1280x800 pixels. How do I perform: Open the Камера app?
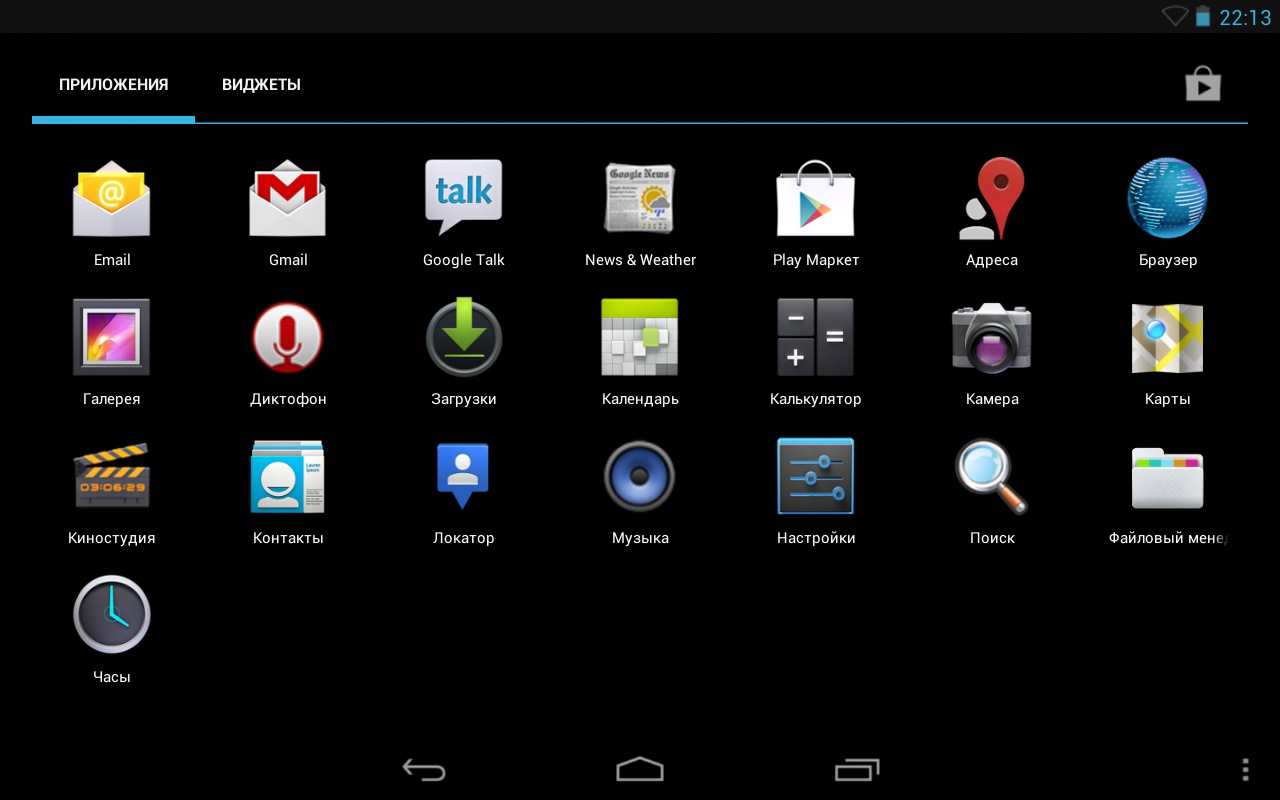992,337
